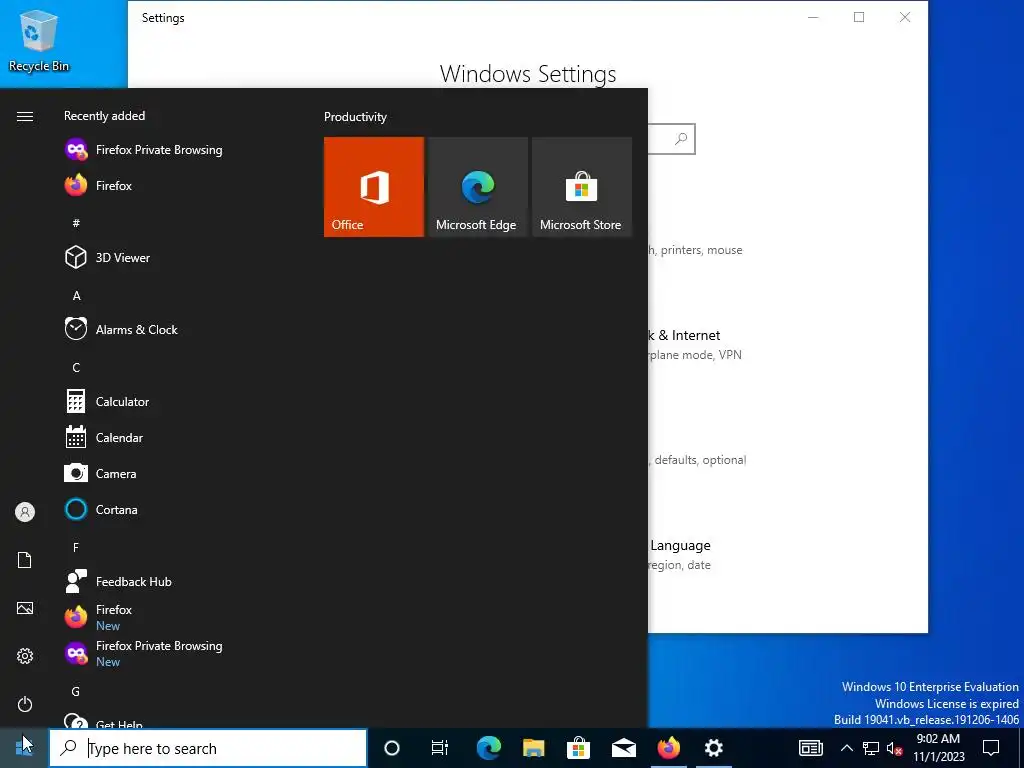Open Mail app from taskbar
This screenshot has height=768, width=1024.
coord(624,748)
